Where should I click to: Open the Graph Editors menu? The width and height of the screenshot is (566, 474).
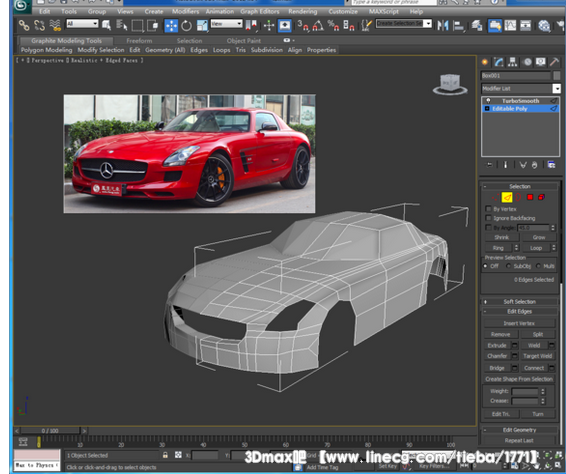[260, 12]
